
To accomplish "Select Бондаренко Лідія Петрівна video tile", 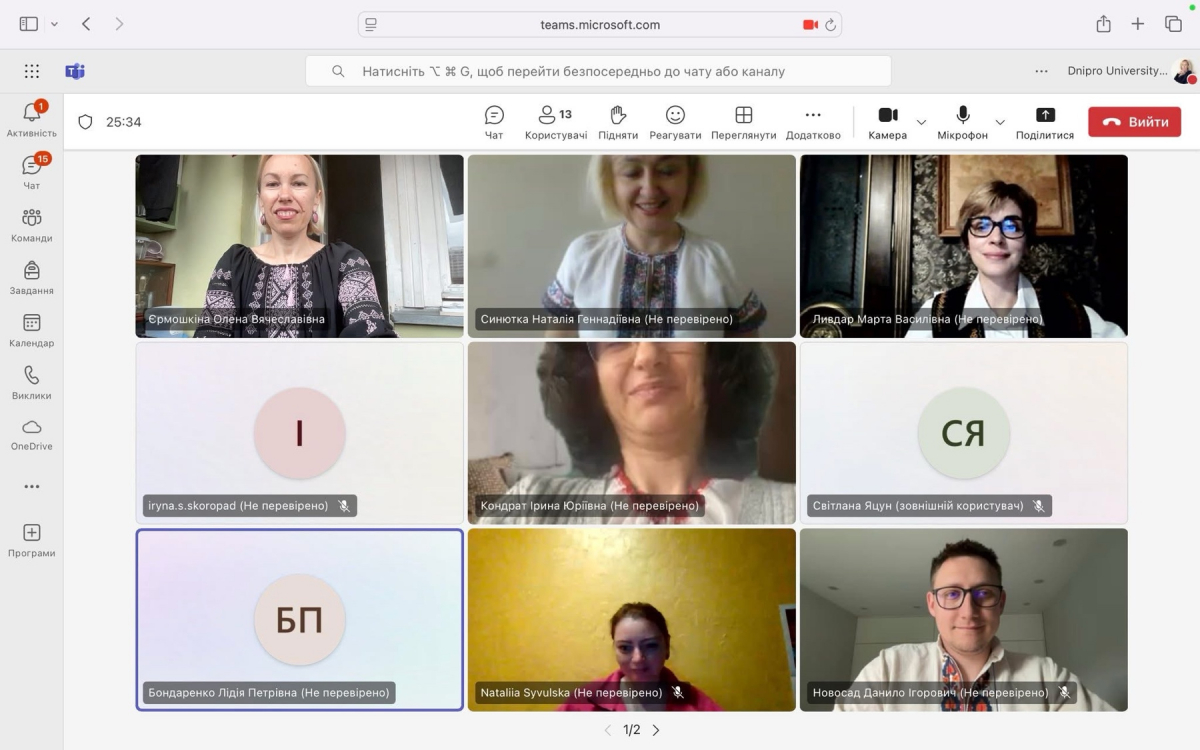I will tap(299, 619).
